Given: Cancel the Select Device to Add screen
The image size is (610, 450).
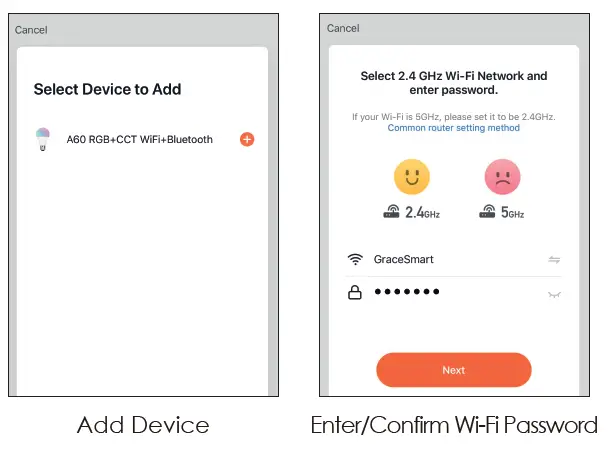Looking at the screenshot, I should coord(31,30).
